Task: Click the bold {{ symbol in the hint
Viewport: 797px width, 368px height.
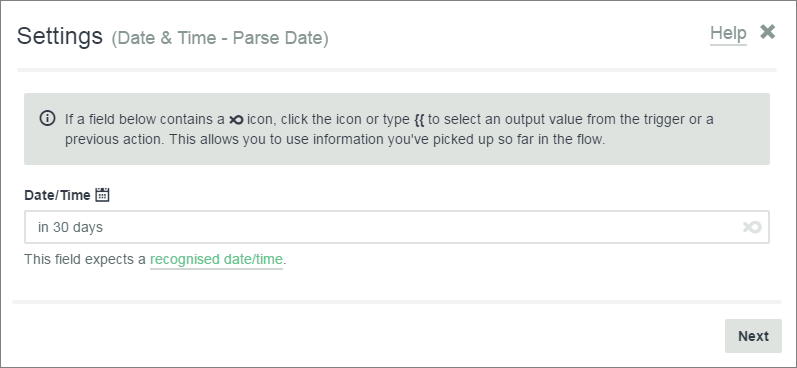Action: (x=419, y=120)
